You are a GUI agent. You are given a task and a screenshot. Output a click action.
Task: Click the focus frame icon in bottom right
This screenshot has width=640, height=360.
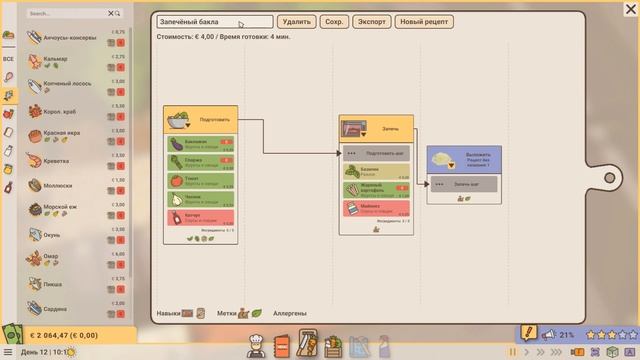coord(595,352)
